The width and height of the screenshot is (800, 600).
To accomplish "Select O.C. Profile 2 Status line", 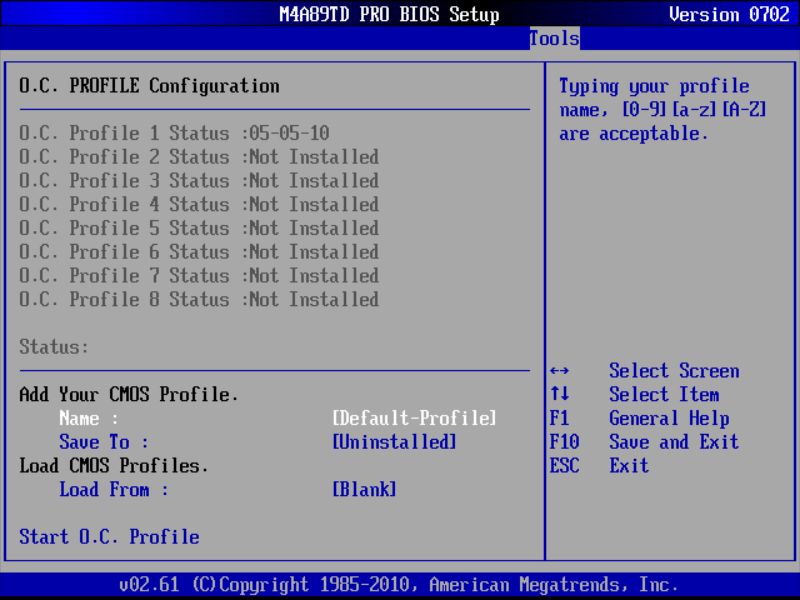I will 196,157.
